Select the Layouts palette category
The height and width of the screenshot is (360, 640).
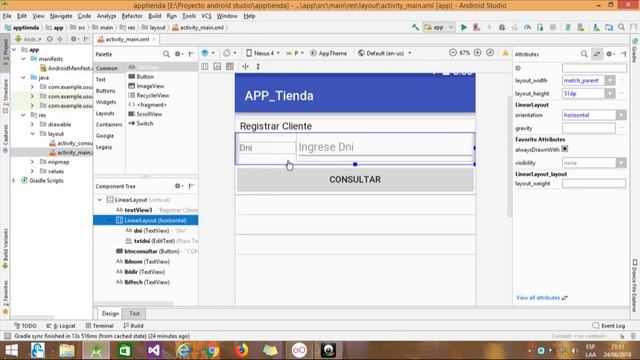coord(105,113)
